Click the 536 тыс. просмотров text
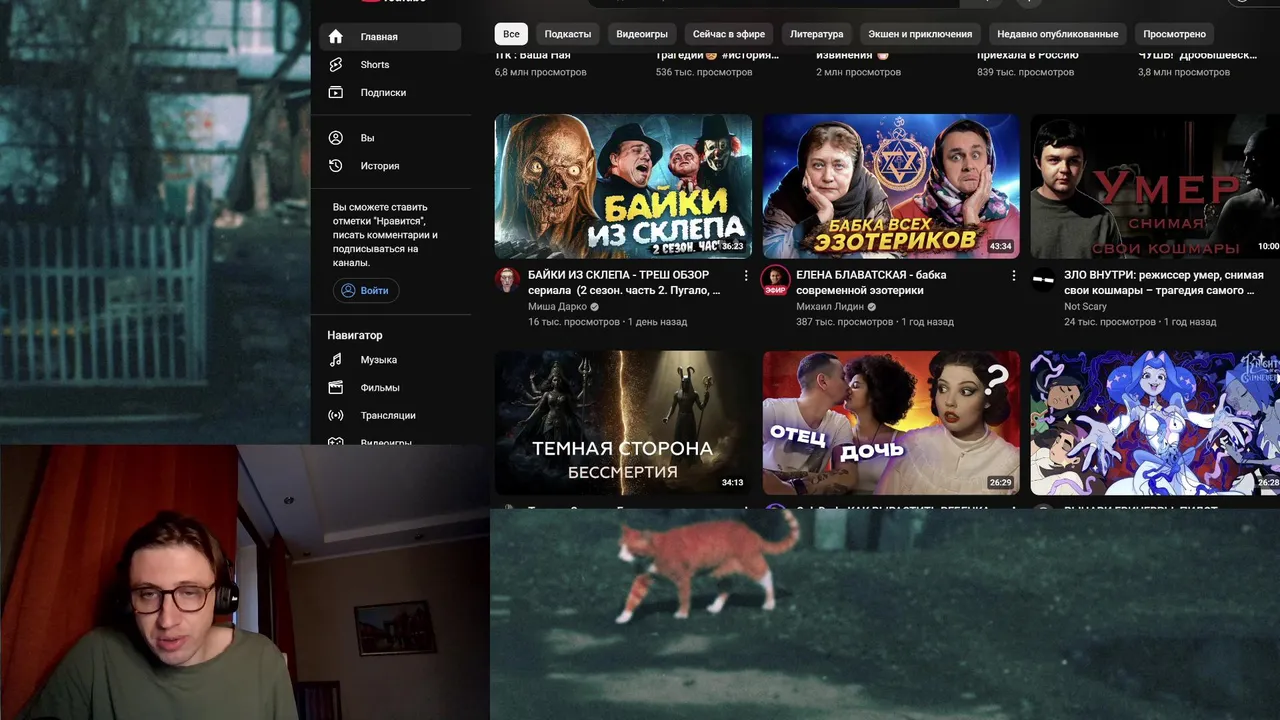 point(704,72)
